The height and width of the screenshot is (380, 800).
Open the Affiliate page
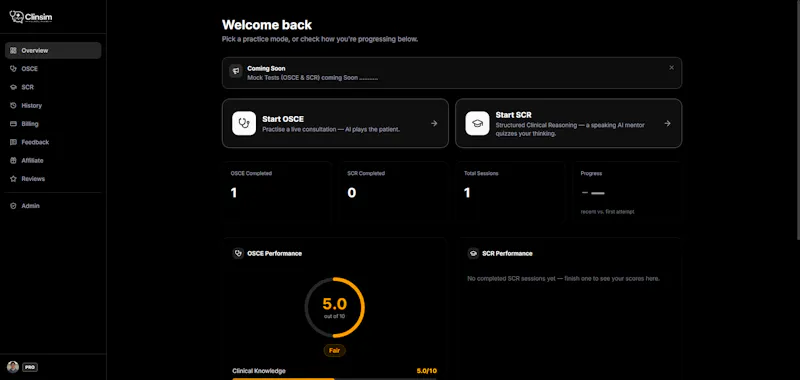pyautogui.click(x=53, y=161)
